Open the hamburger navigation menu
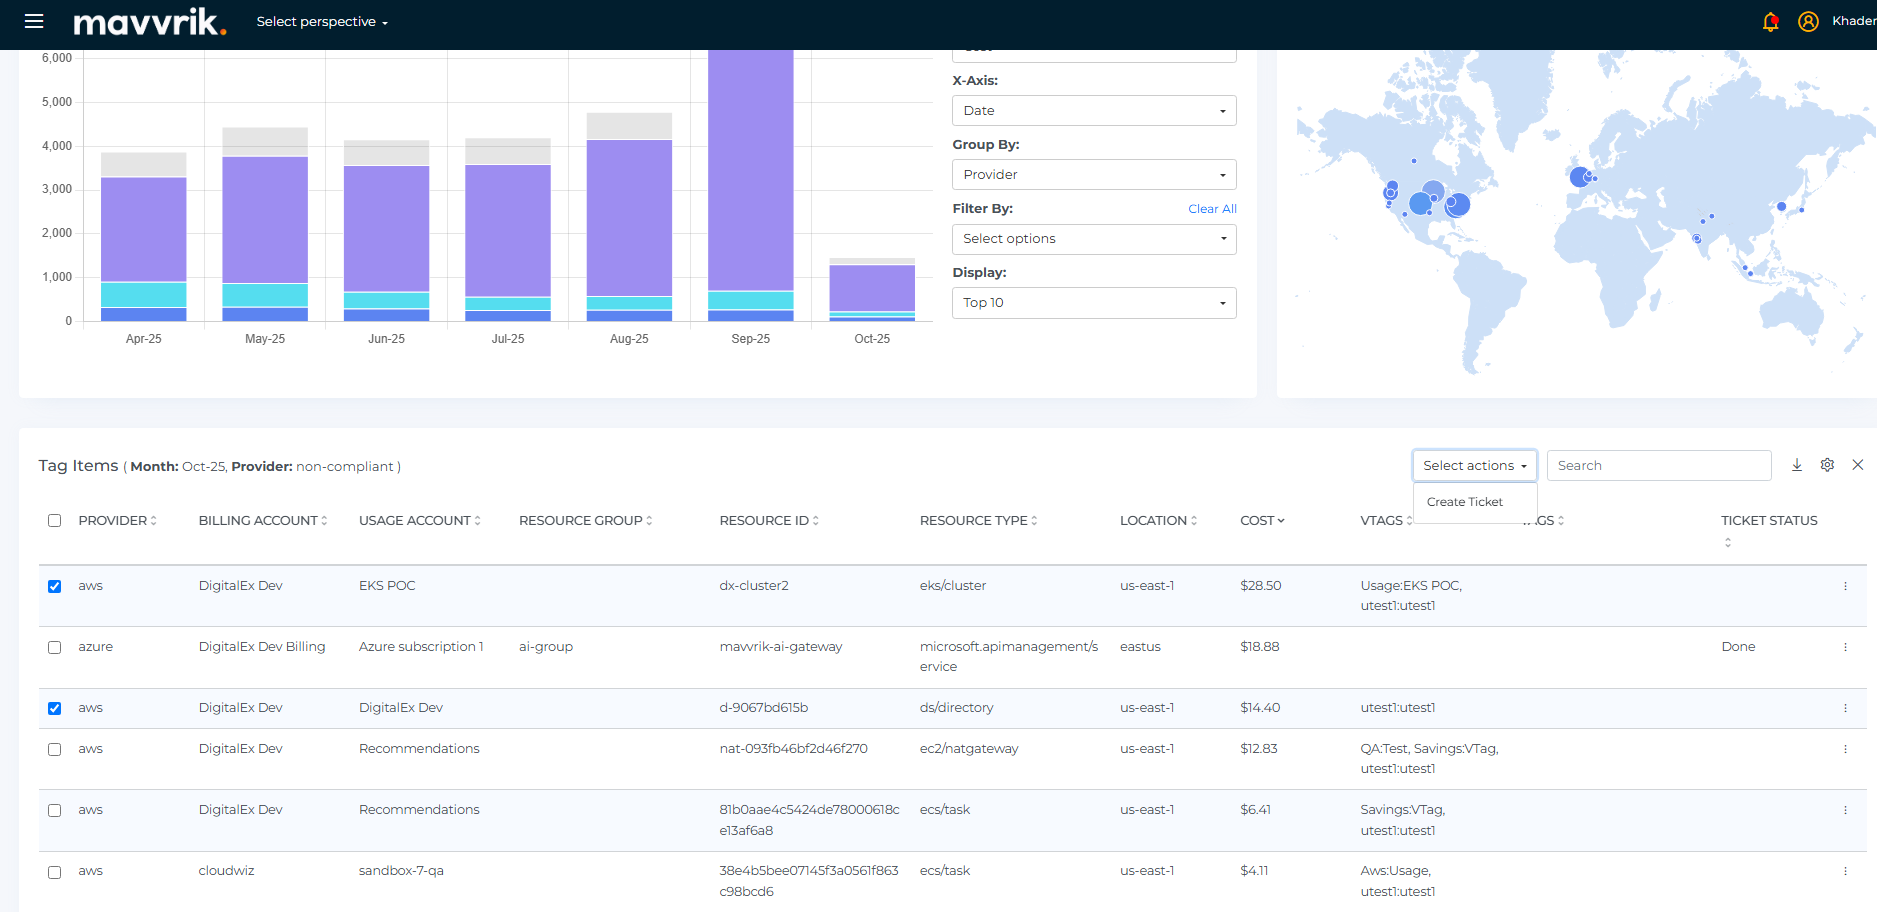 click(34, 21)
